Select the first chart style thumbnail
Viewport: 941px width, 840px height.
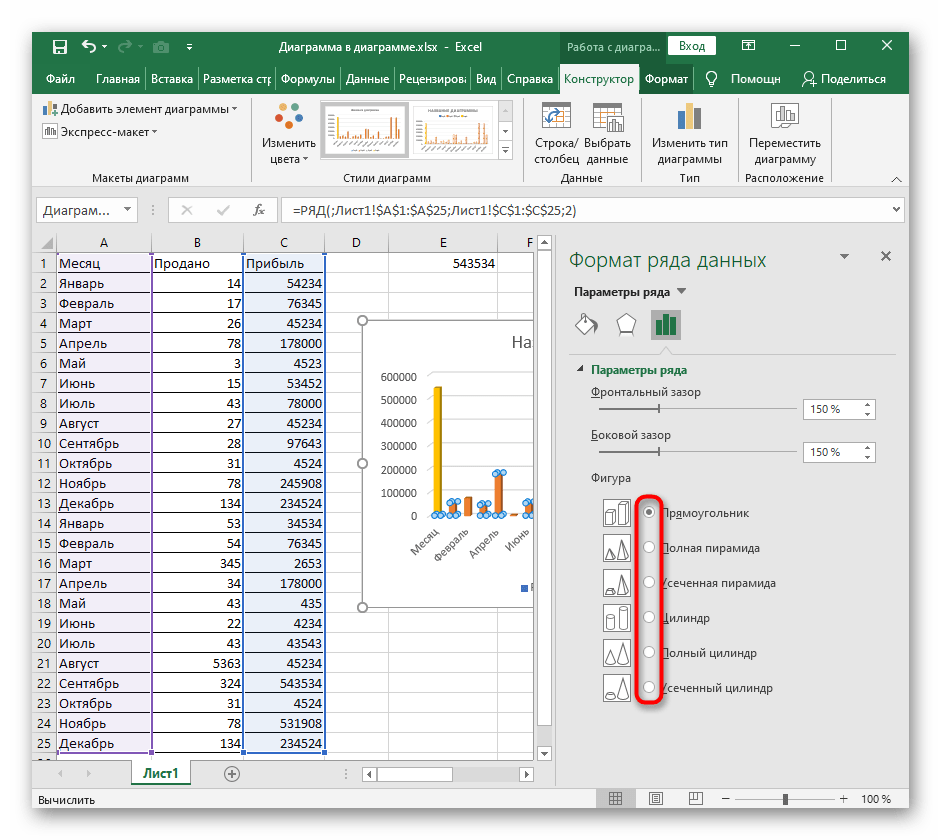click(x=364, y=130)
